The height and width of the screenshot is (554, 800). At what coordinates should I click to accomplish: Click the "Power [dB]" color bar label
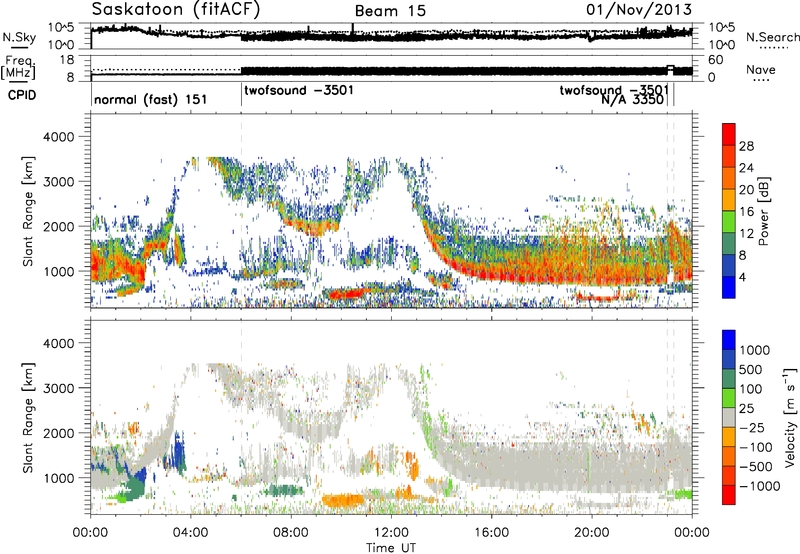(x=764, y=211)
